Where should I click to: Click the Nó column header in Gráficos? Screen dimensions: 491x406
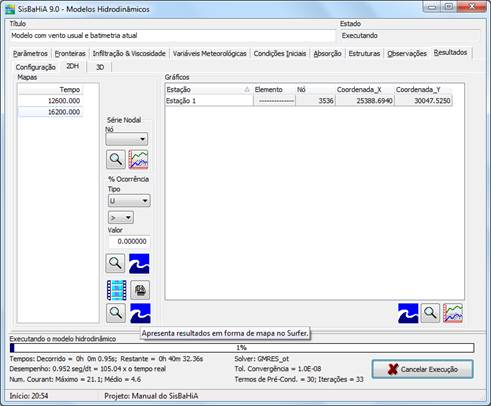pyautogui.click(x=315, y=89)
